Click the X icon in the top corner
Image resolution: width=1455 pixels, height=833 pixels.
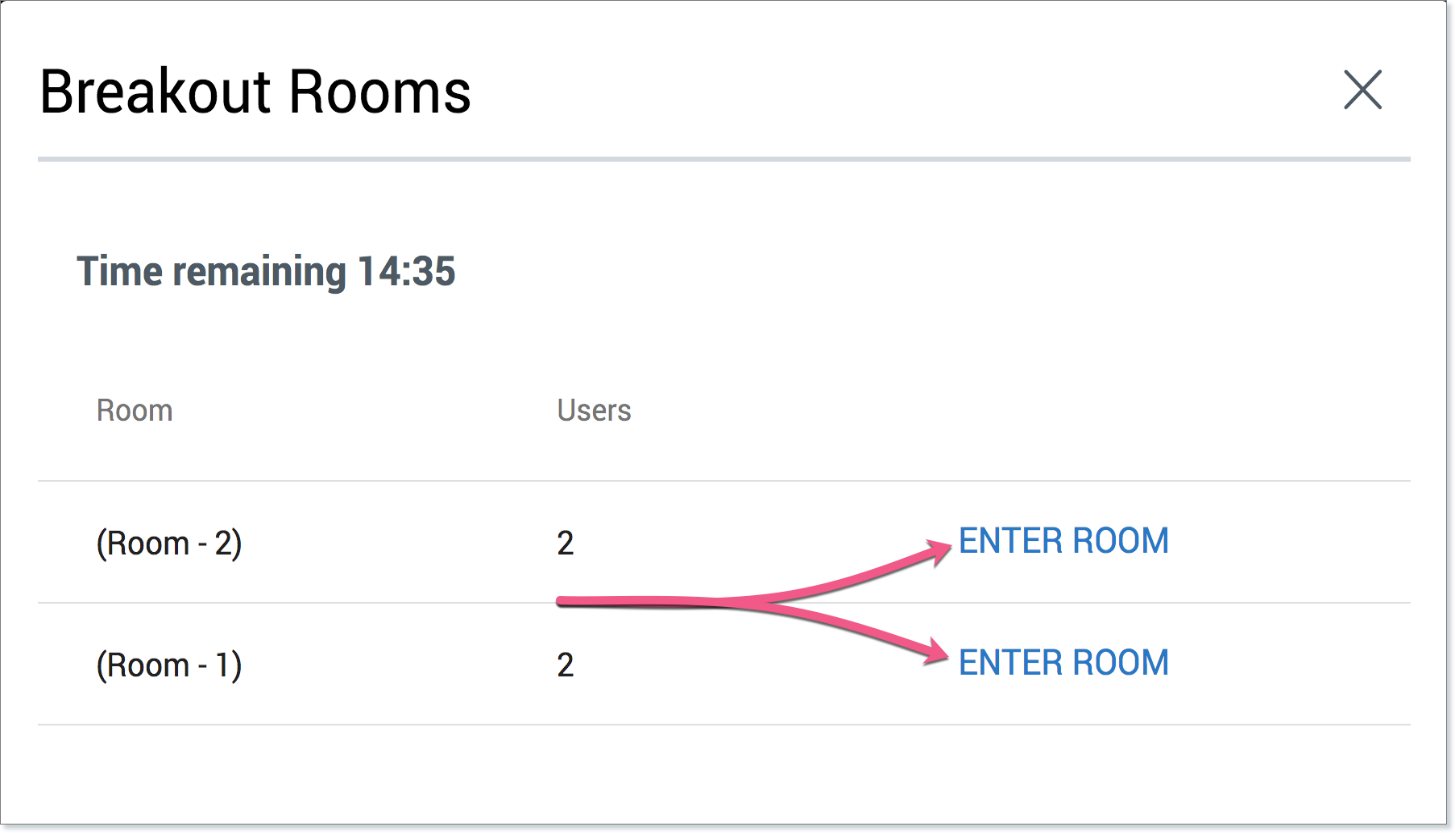[x=1363, y=90]
